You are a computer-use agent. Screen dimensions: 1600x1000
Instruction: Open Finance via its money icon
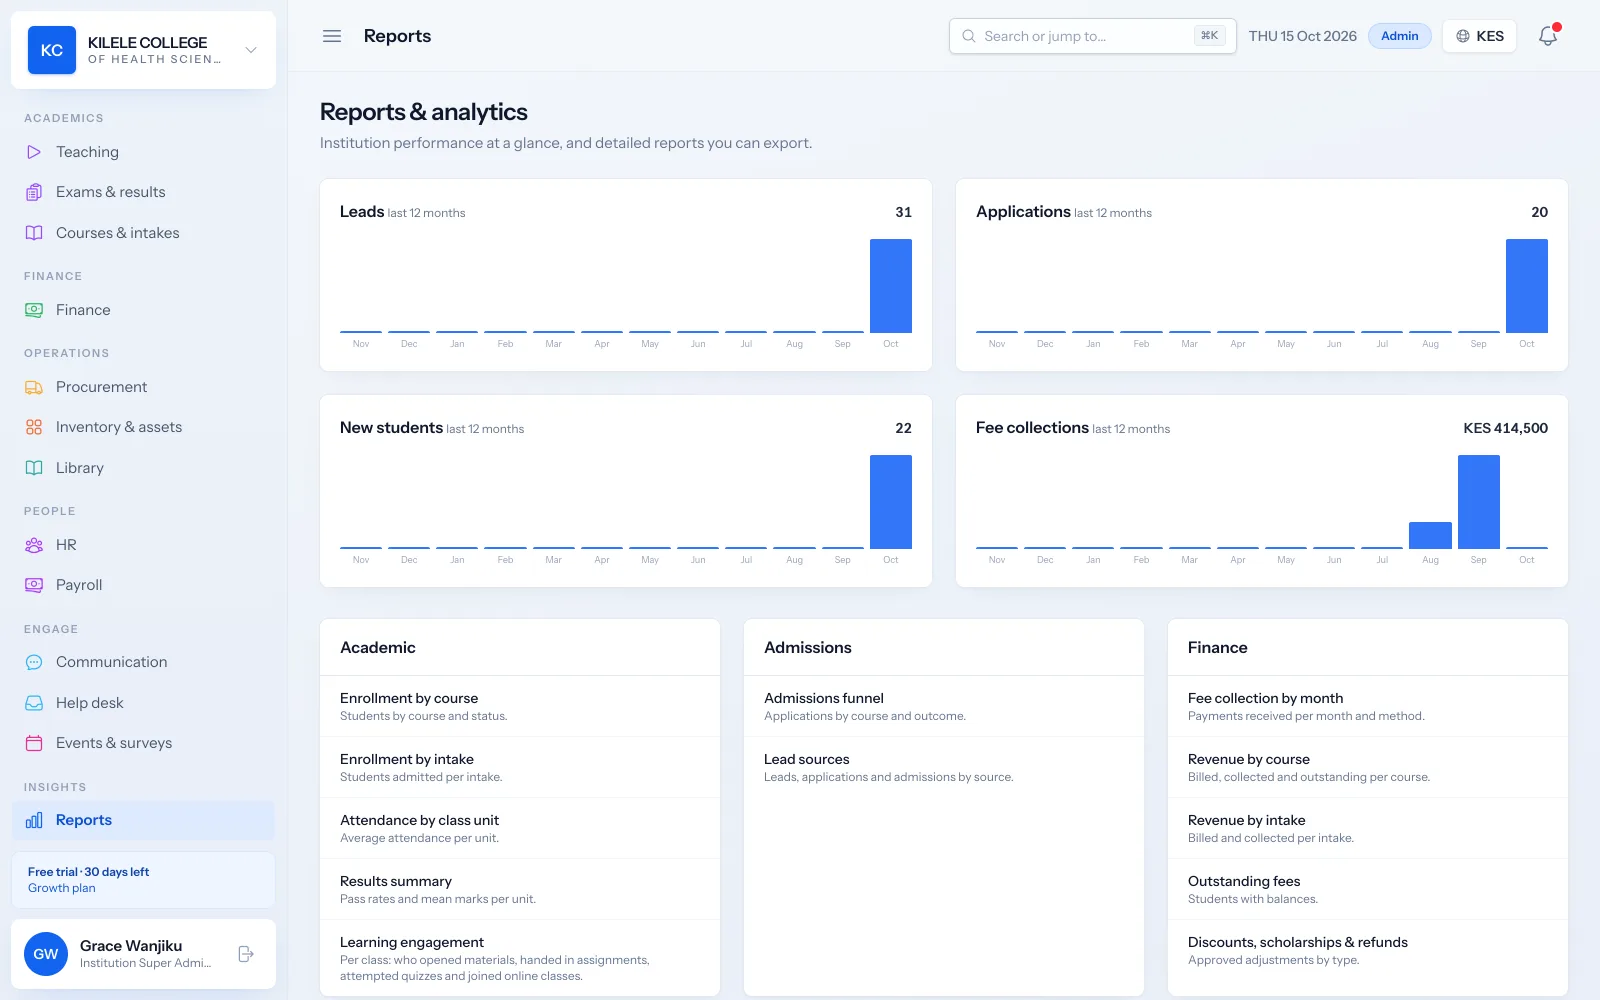pyautogui.click(x=34, y=310)
